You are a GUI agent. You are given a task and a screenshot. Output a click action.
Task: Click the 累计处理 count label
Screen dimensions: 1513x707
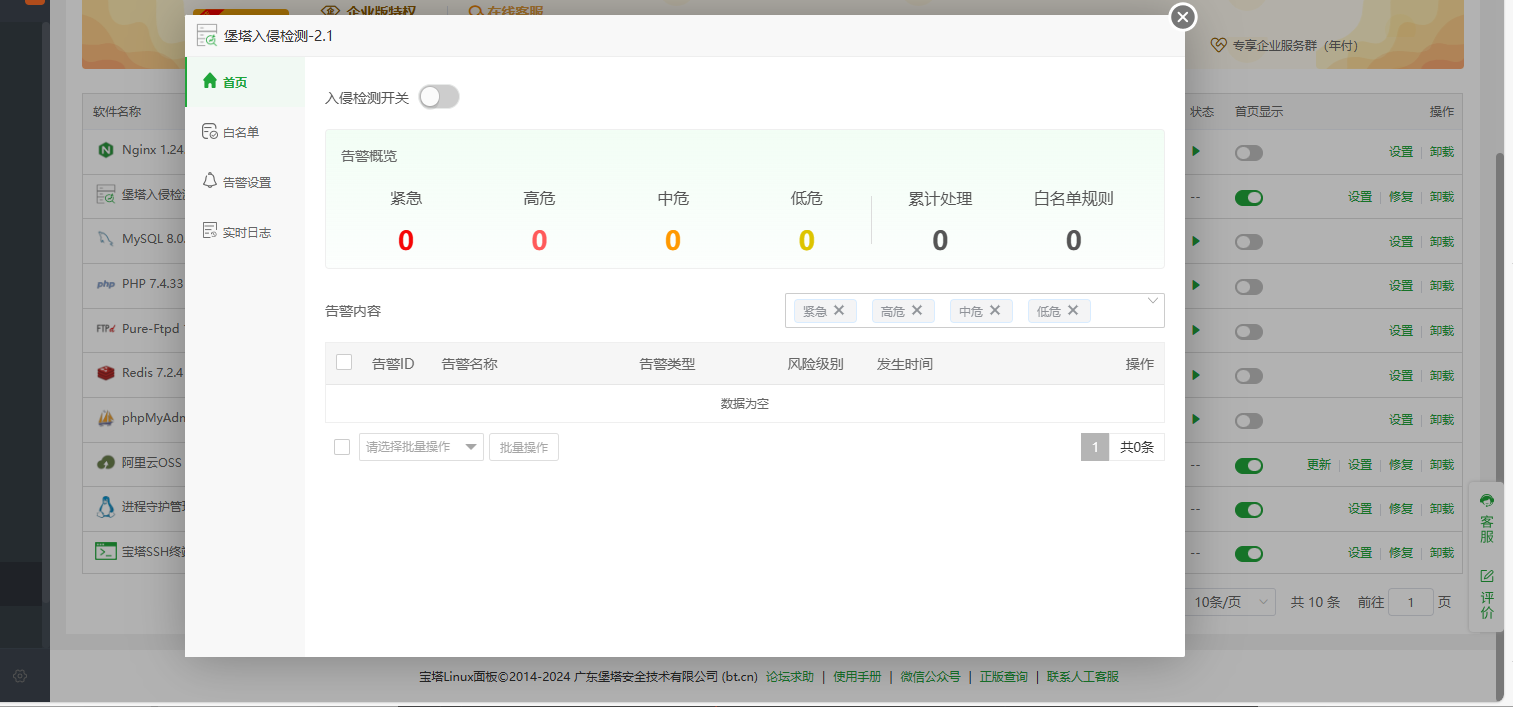tap(940, 198)
